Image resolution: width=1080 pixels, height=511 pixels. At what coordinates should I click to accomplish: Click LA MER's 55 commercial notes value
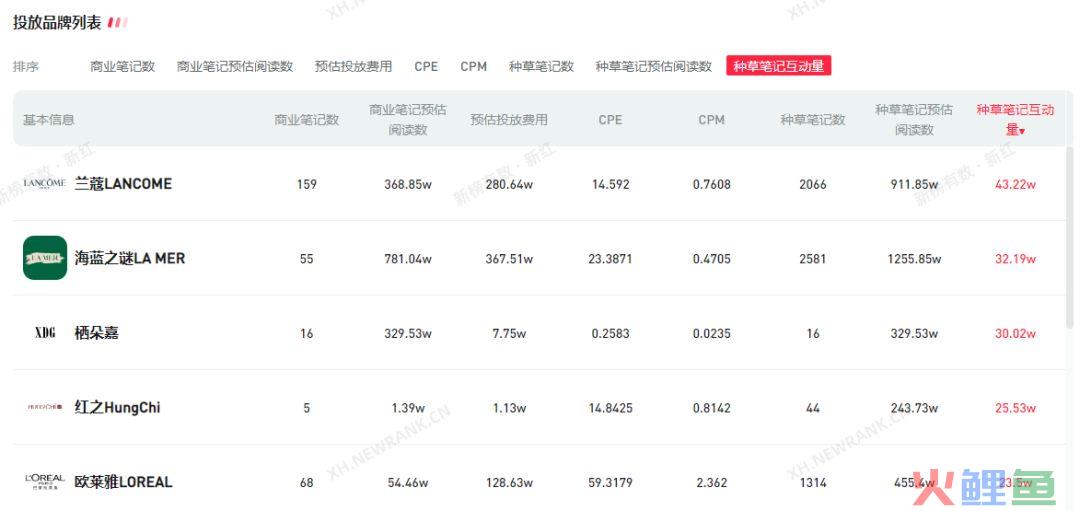(307, 259)
